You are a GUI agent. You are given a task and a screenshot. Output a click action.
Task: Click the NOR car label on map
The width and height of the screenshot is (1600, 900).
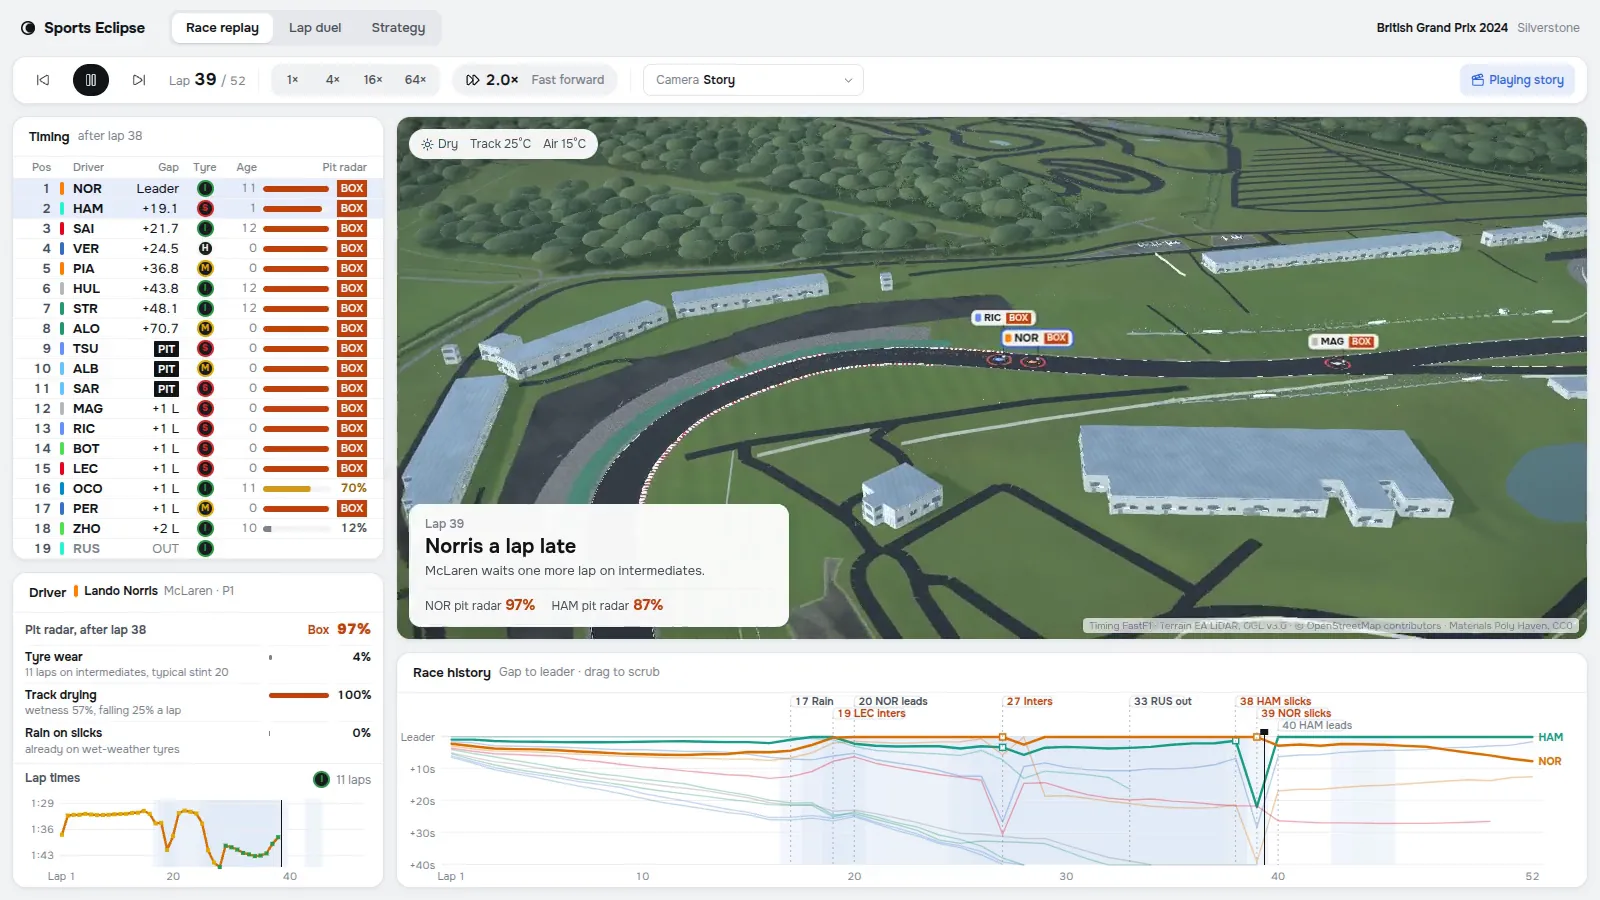pos(1036,338)
